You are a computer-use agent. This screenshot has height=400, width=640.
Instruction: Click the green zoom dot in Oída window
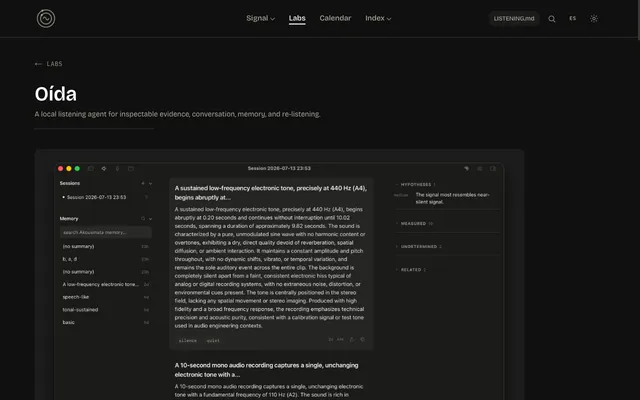pyautogui.click(x=77, y=169)
